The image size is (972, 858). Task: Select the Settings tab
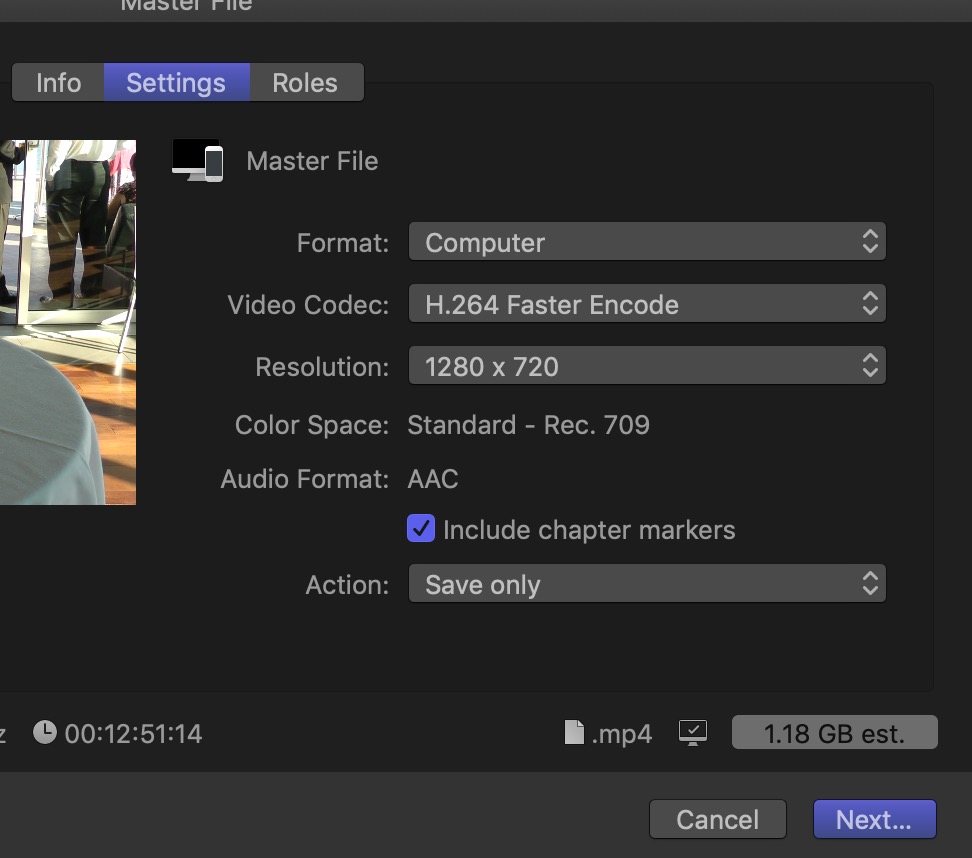(176, 83)
